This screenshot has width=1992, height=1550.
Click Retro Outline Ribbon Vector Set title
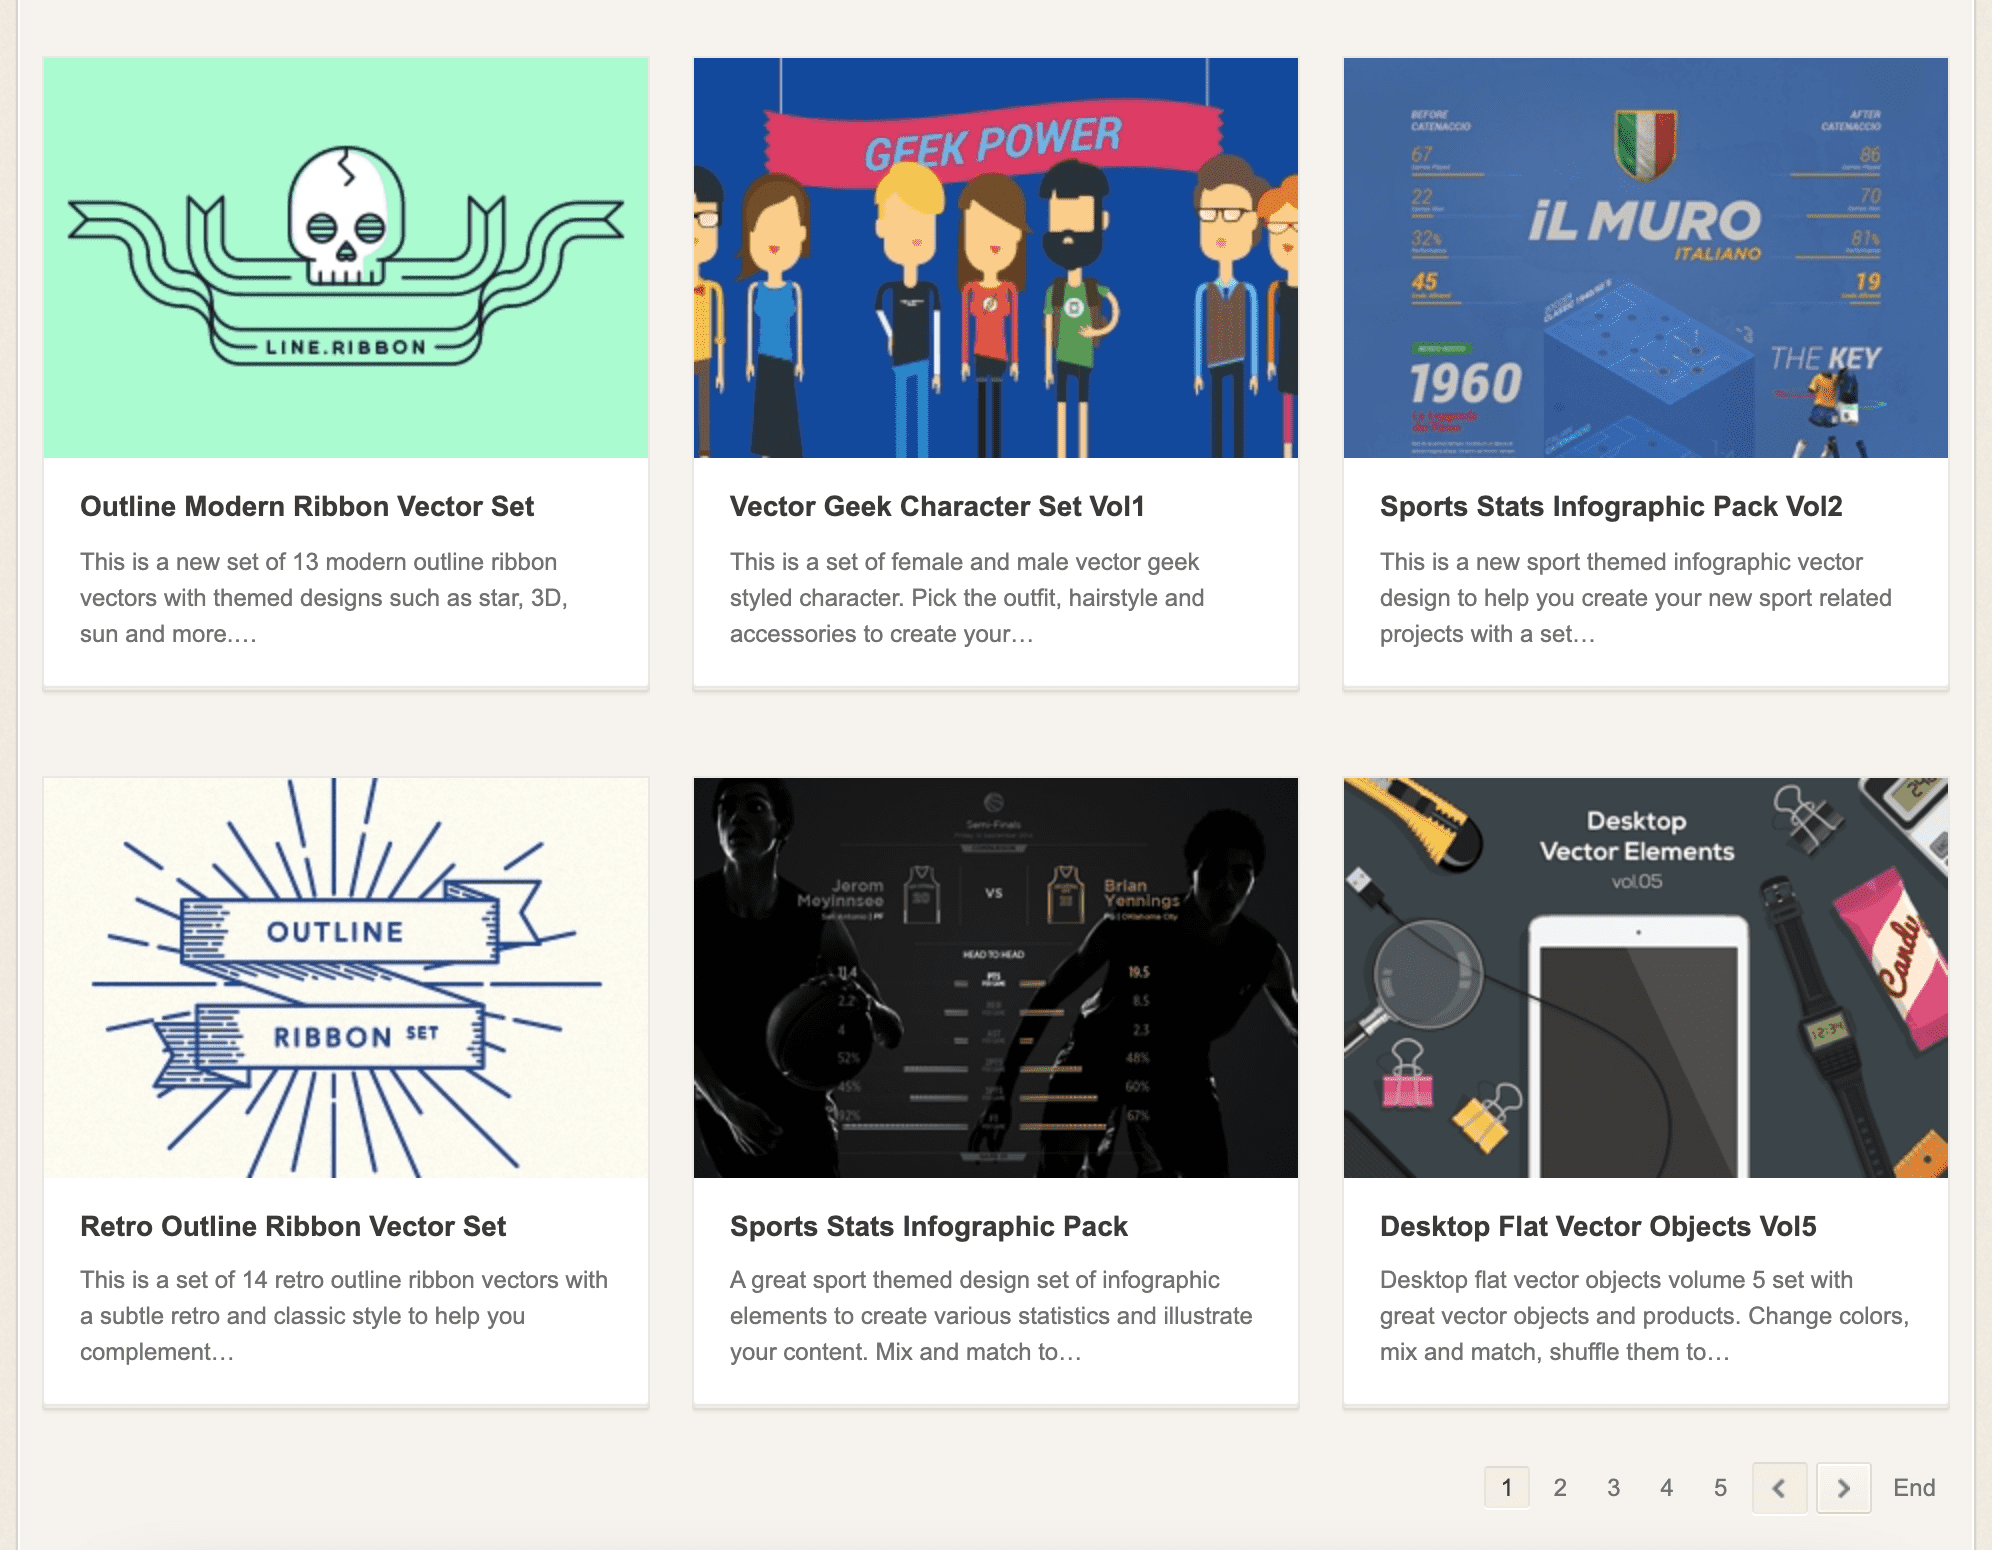coord(293,1226)
